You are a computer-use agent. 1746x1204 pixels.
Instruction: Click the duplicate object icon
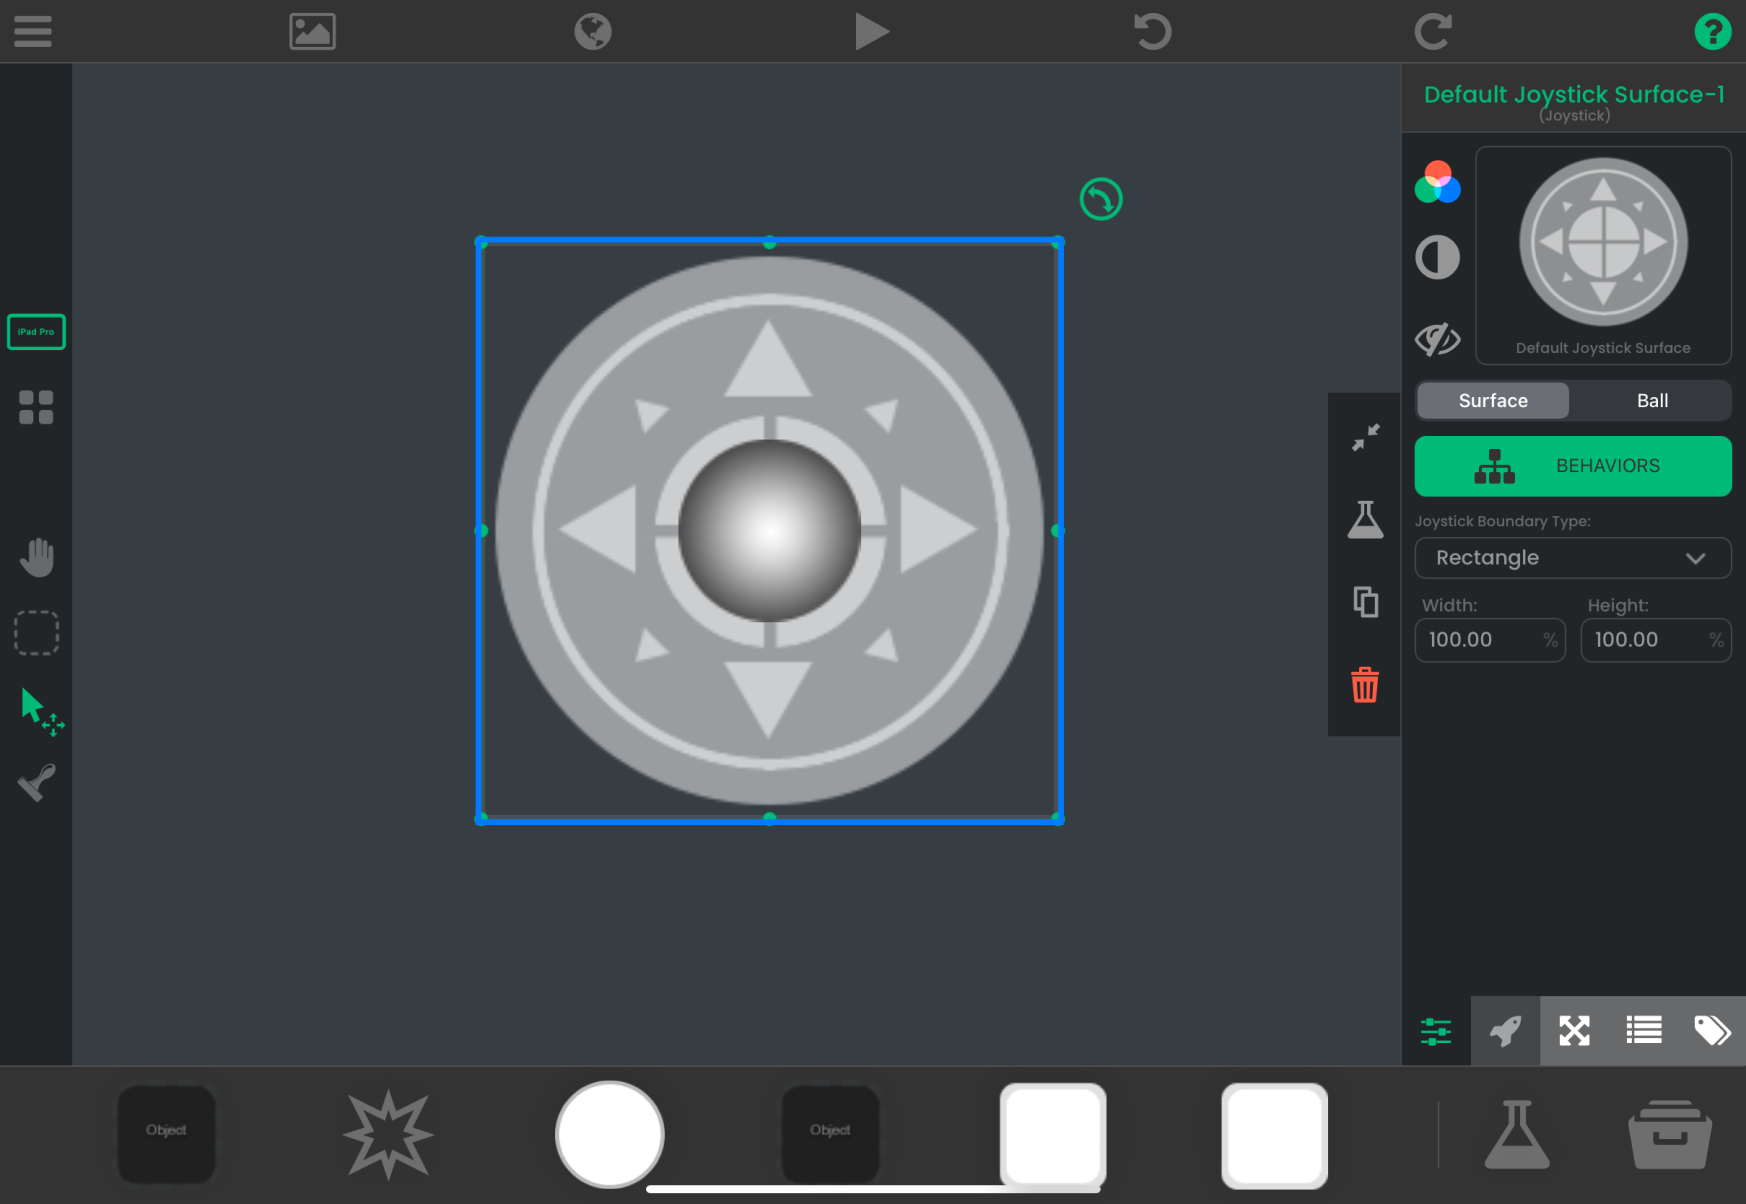[x=1365, y=602]
